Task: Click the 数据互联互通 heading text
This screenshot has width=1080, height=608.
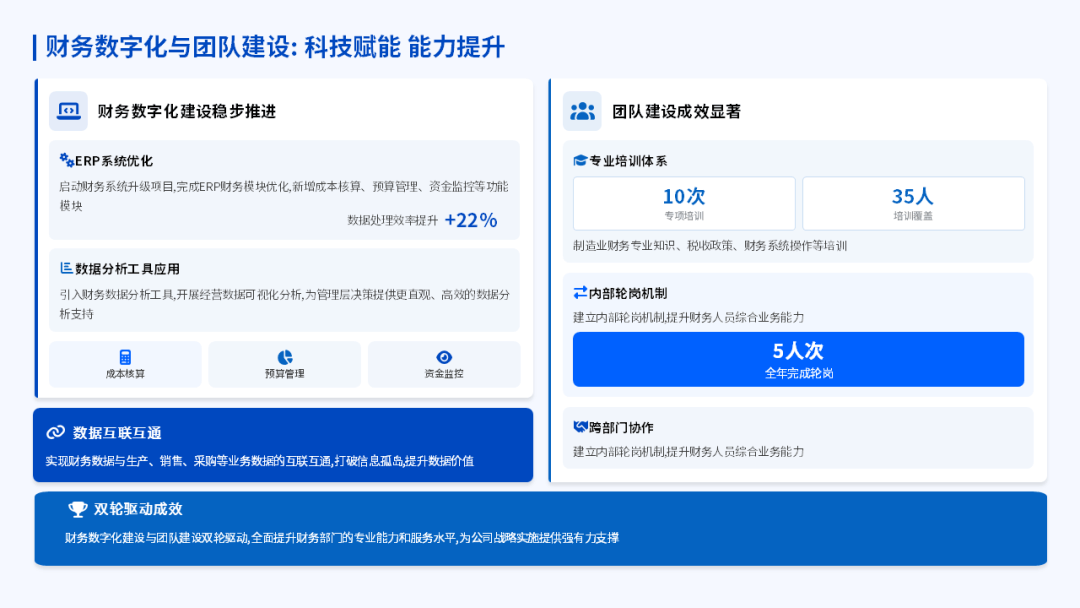Action: 117,432
